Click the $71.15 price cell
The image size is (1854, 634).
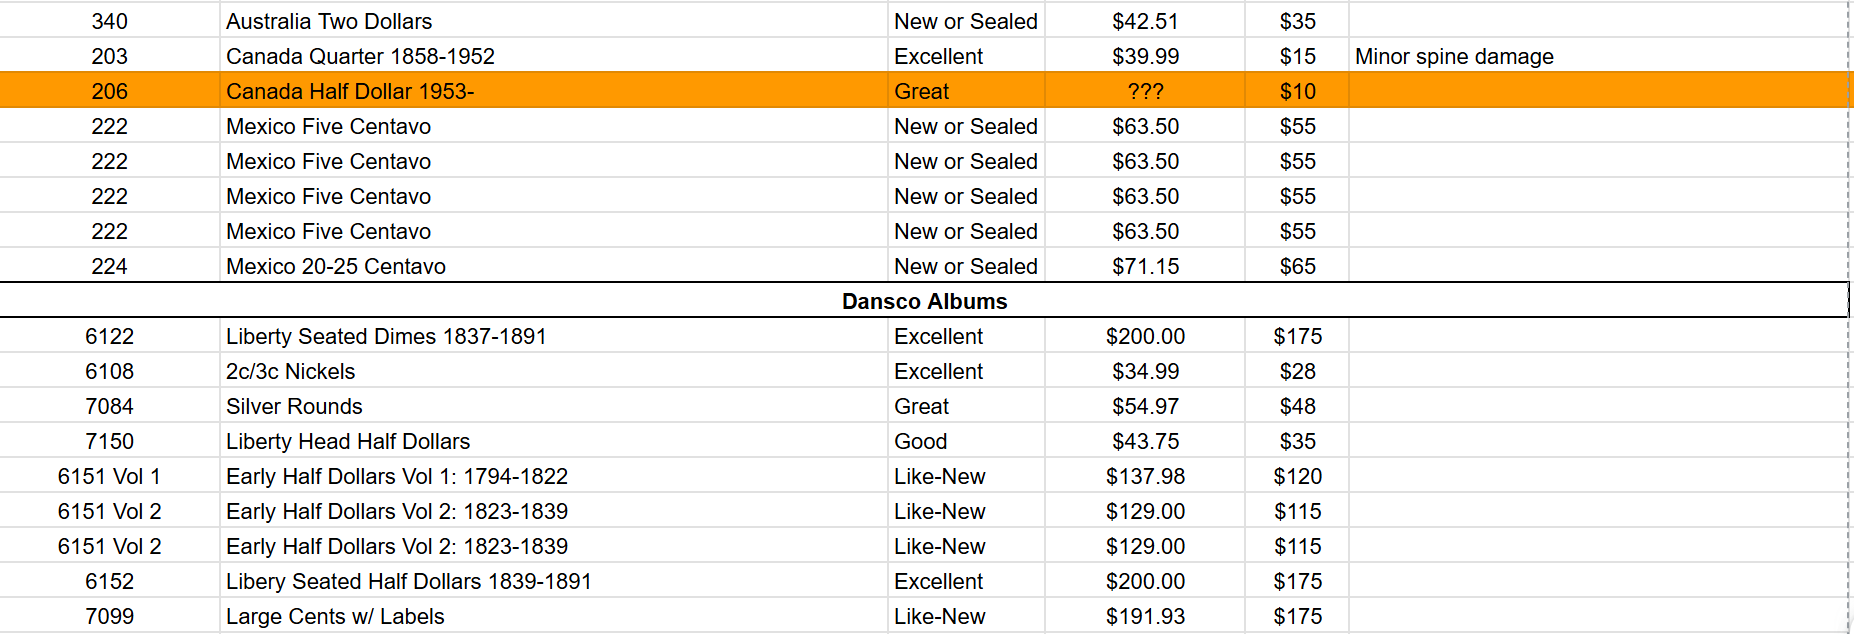(1145, 266)
